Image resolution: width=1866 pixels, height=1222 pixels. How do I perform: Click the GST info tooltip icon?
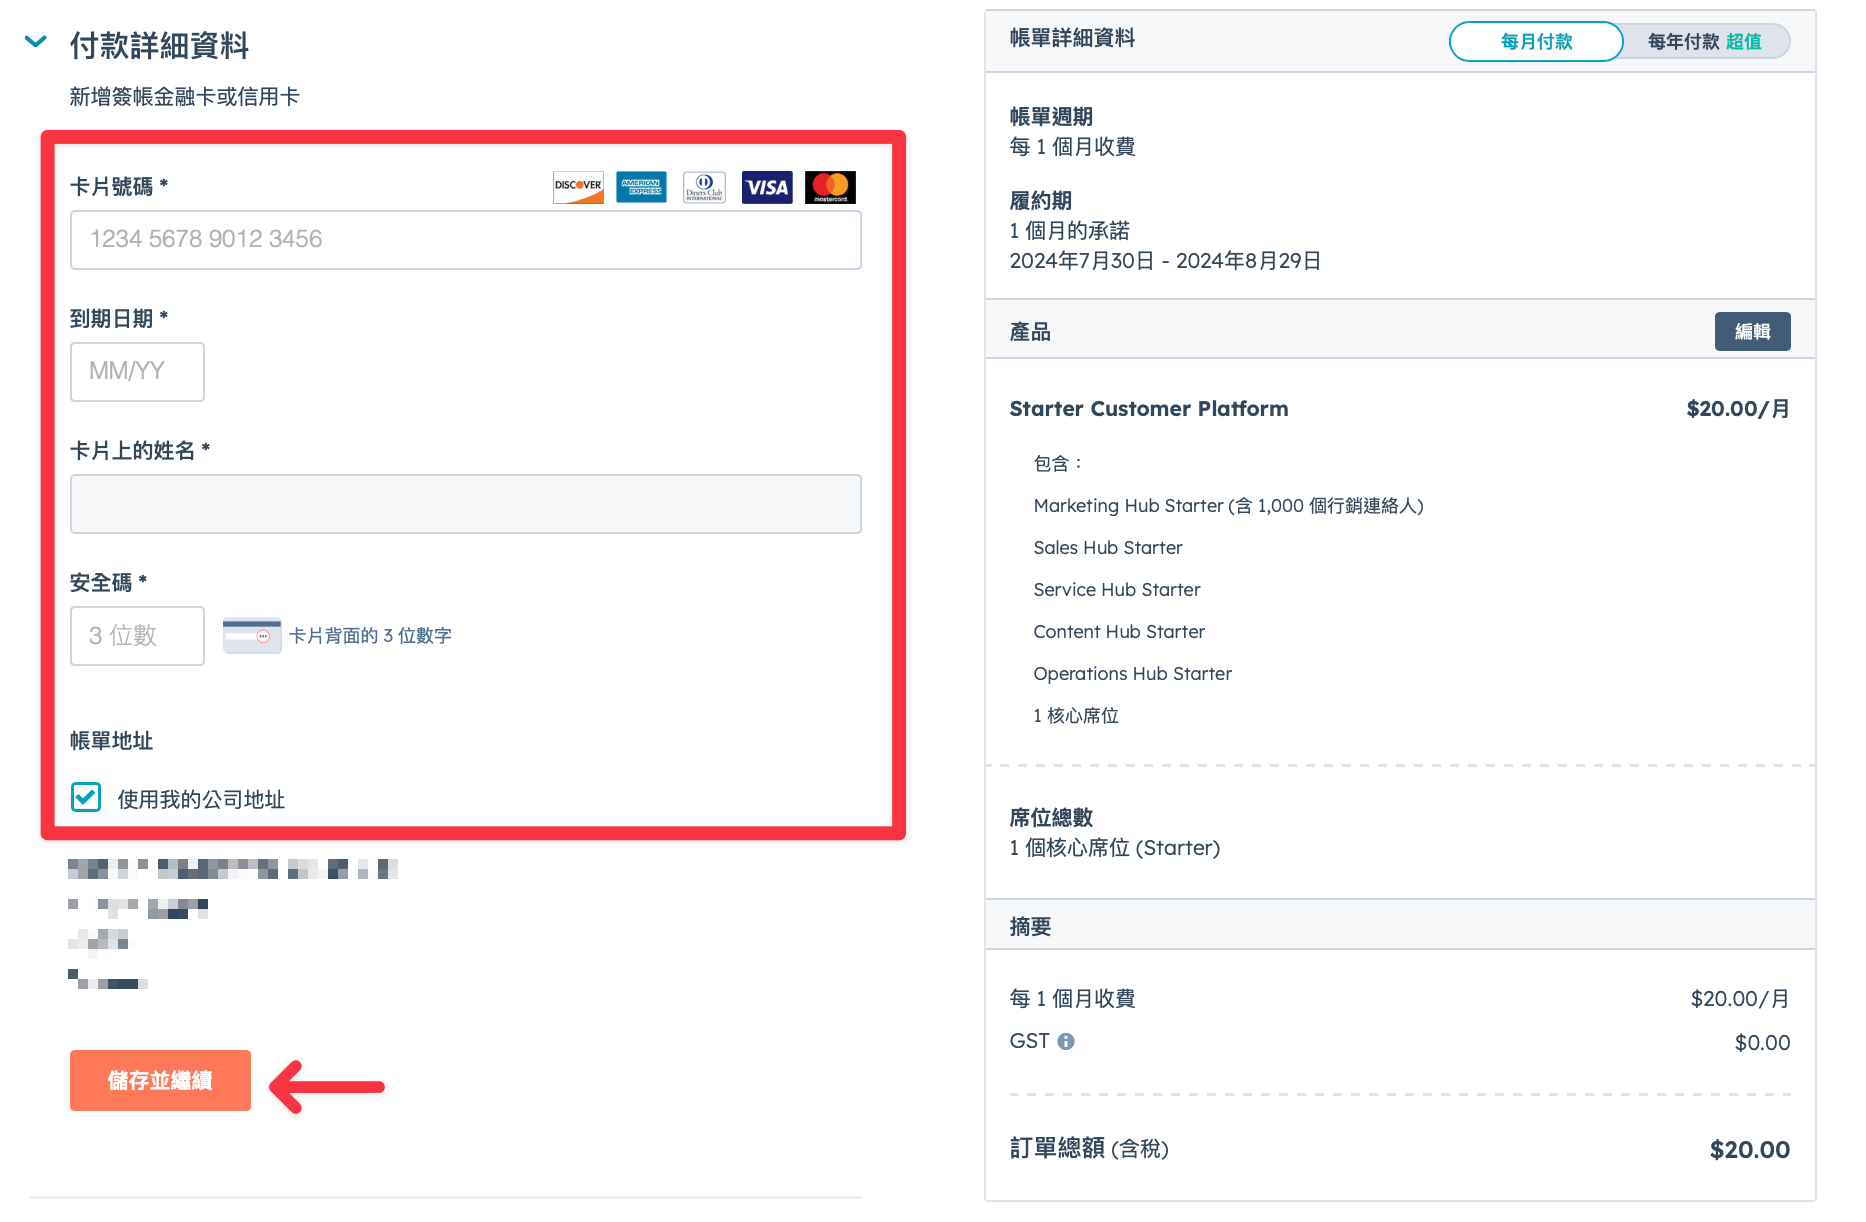(x=1066, y=1041)
